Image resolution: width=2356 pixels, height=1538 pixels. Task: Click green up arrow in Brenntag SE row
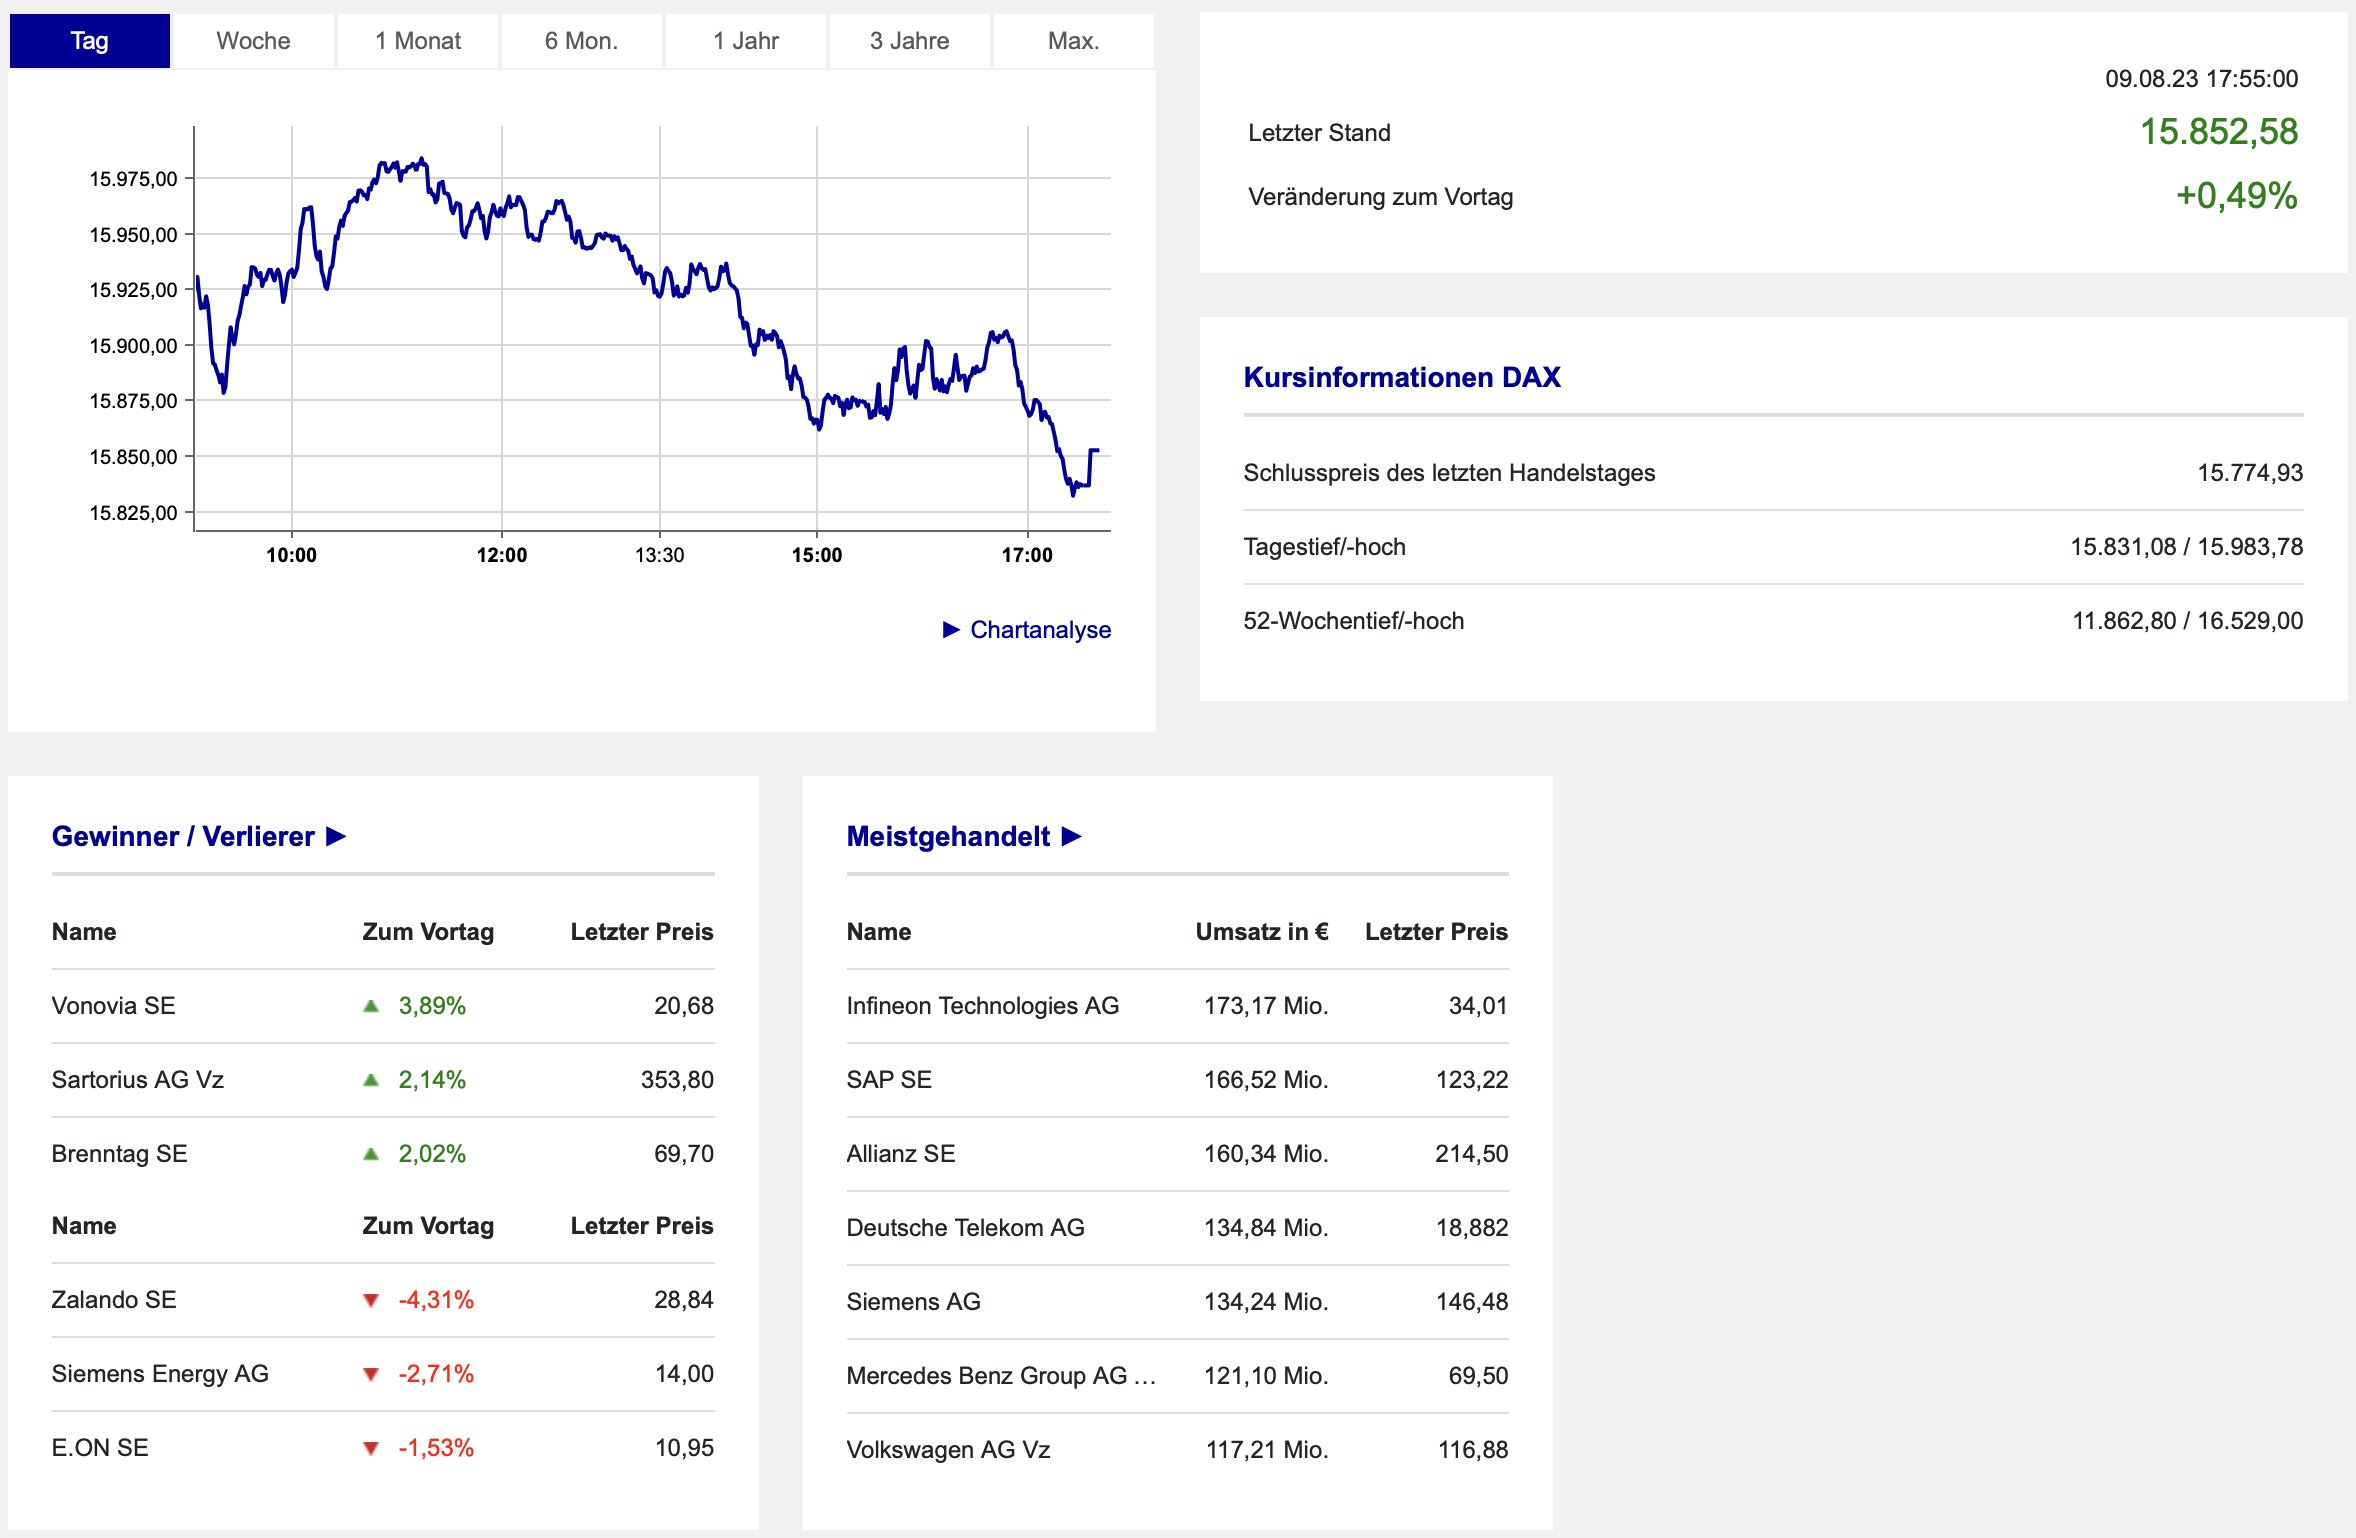click(x=371, y=1154)
